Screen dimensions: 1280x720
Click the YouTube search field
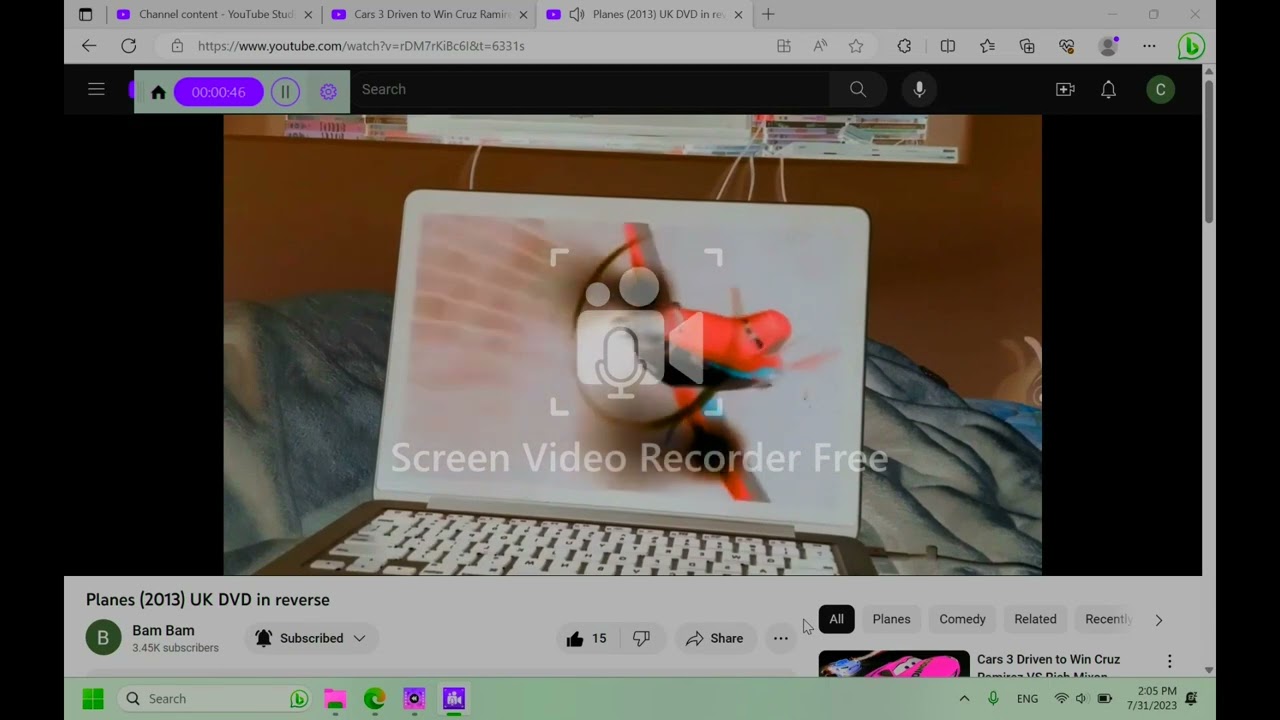click(x=590, y=89)
